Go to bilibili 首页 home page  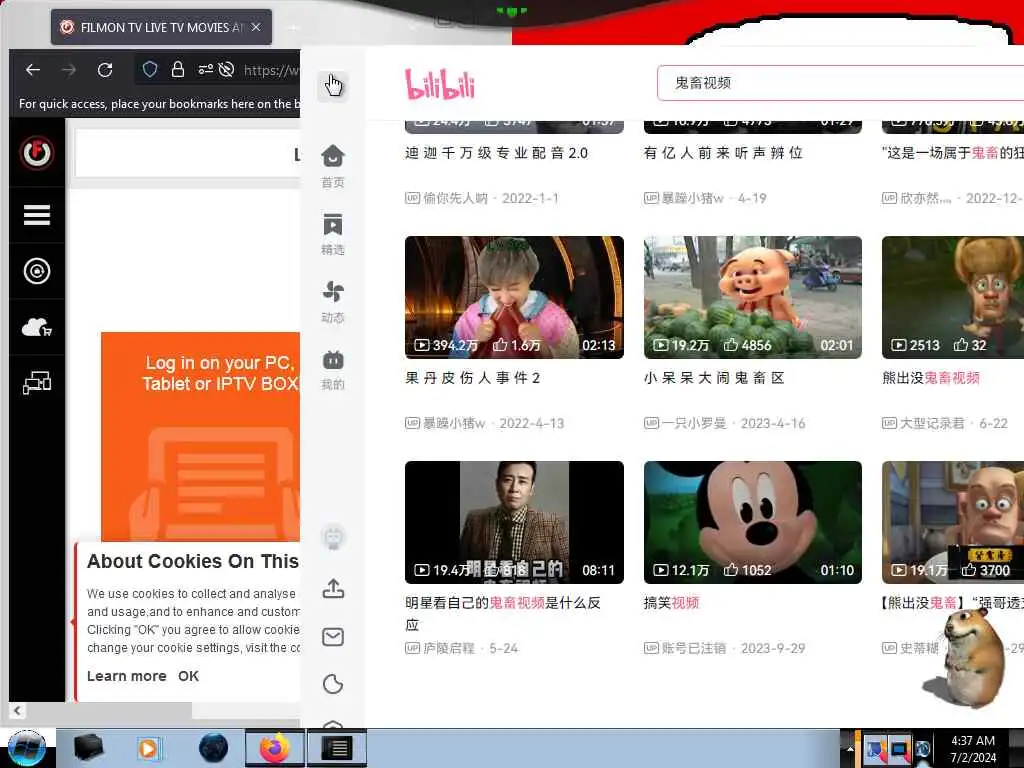(333, 166)
